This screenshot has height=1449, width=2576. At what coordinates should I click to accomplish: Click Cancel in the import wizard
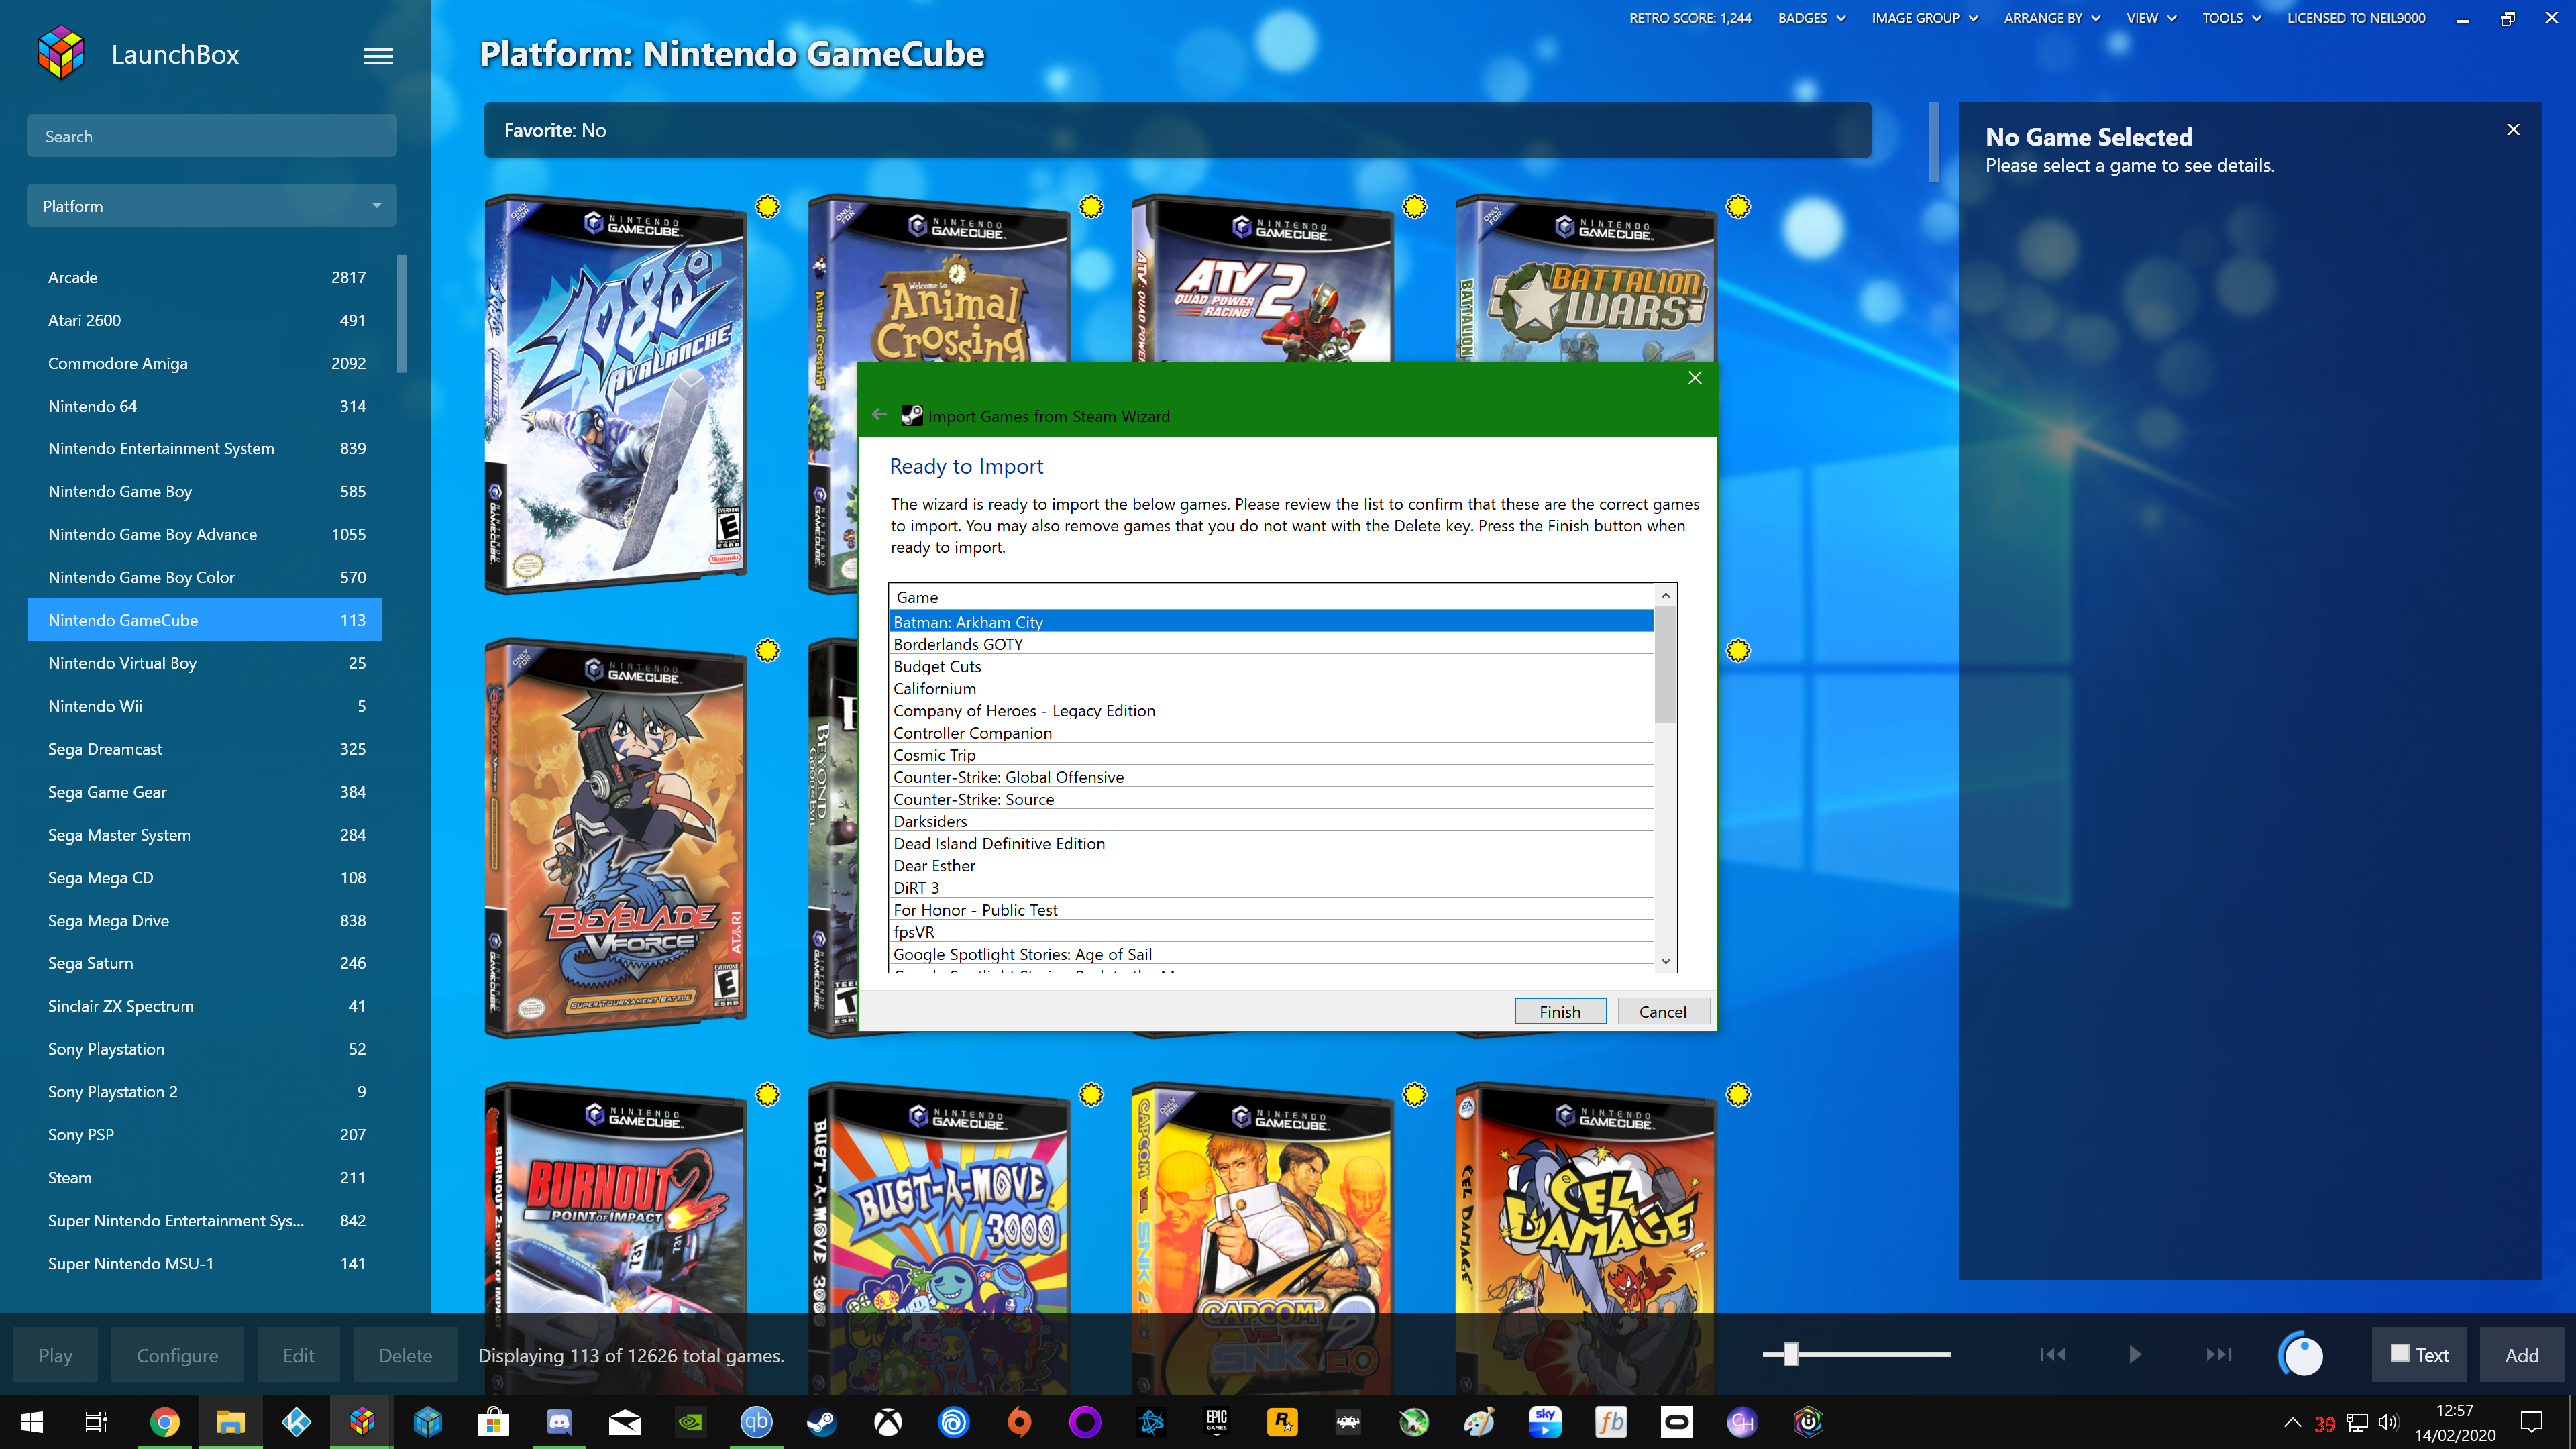point(1663,1011)
